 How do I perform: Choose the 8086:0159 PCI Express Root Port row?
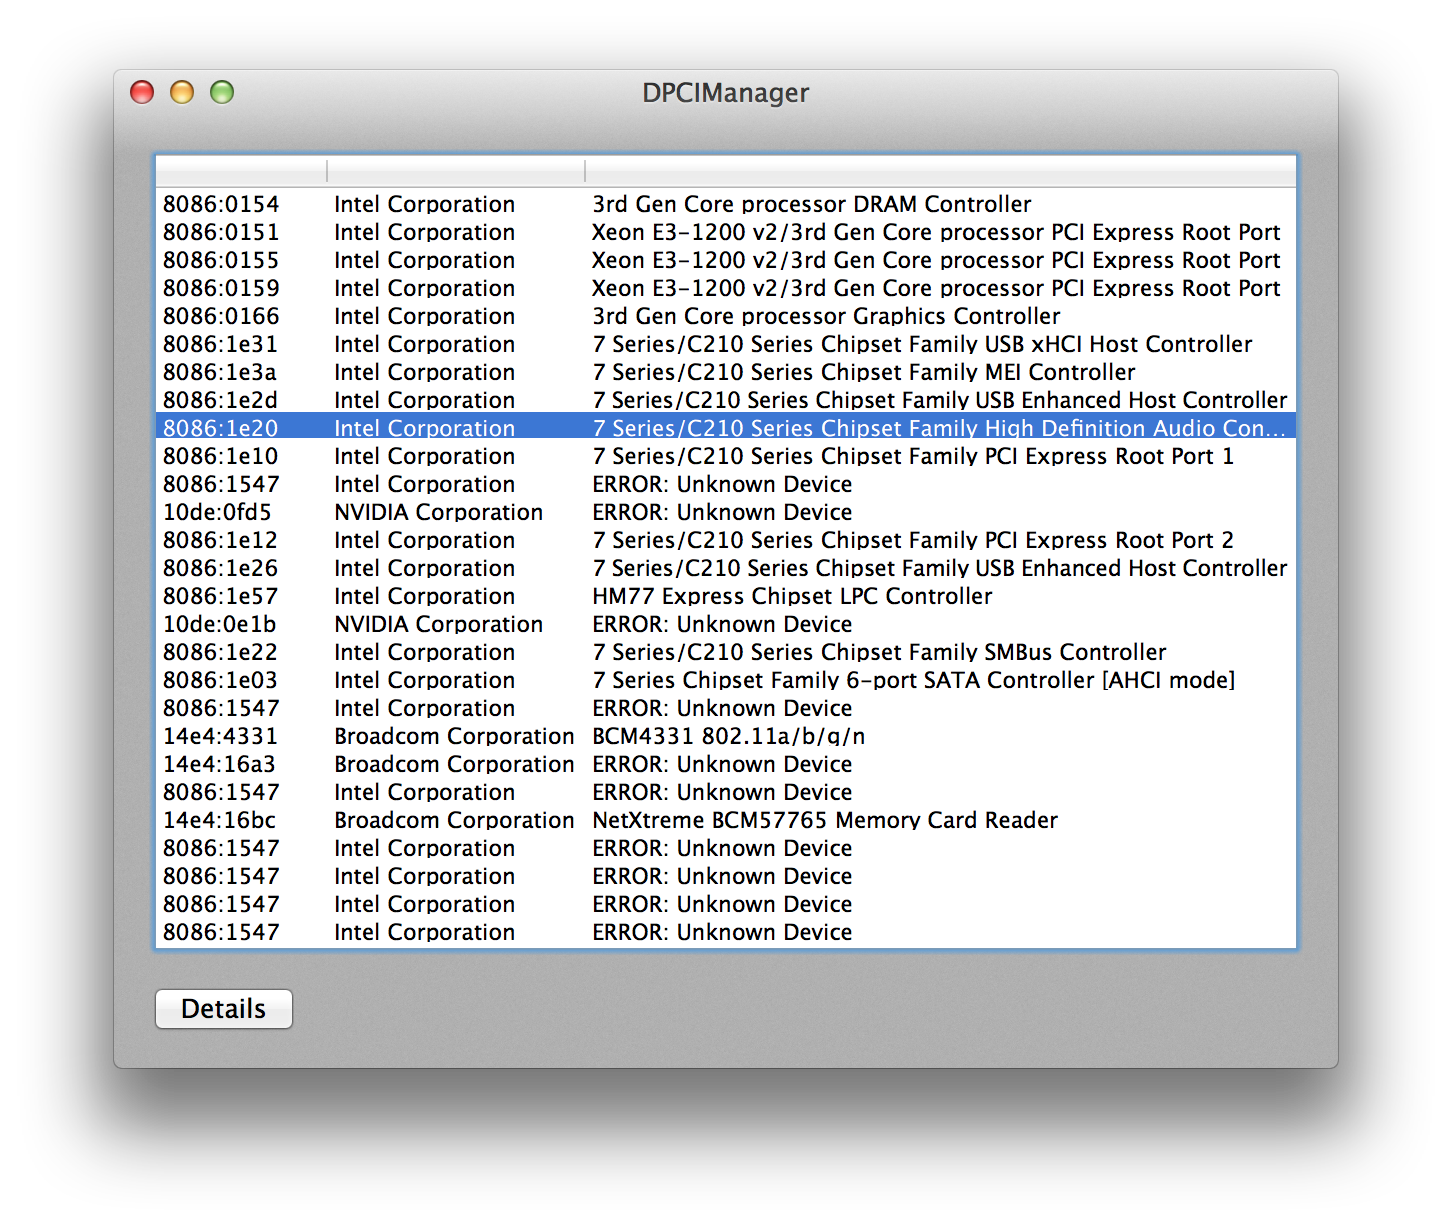click(x=726, y=288)
